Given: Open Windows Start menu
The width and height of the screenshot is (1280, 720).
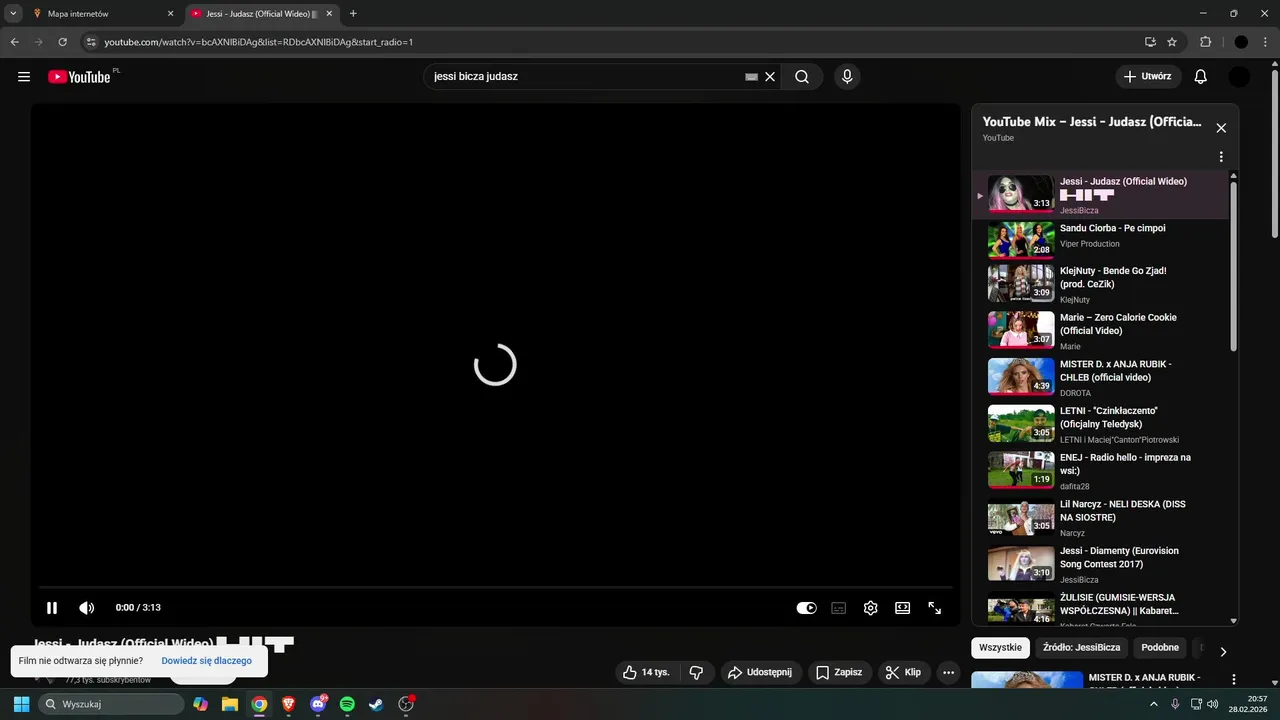Looking at the screenshot, I should pyautogui.click(x=21, y=704).
